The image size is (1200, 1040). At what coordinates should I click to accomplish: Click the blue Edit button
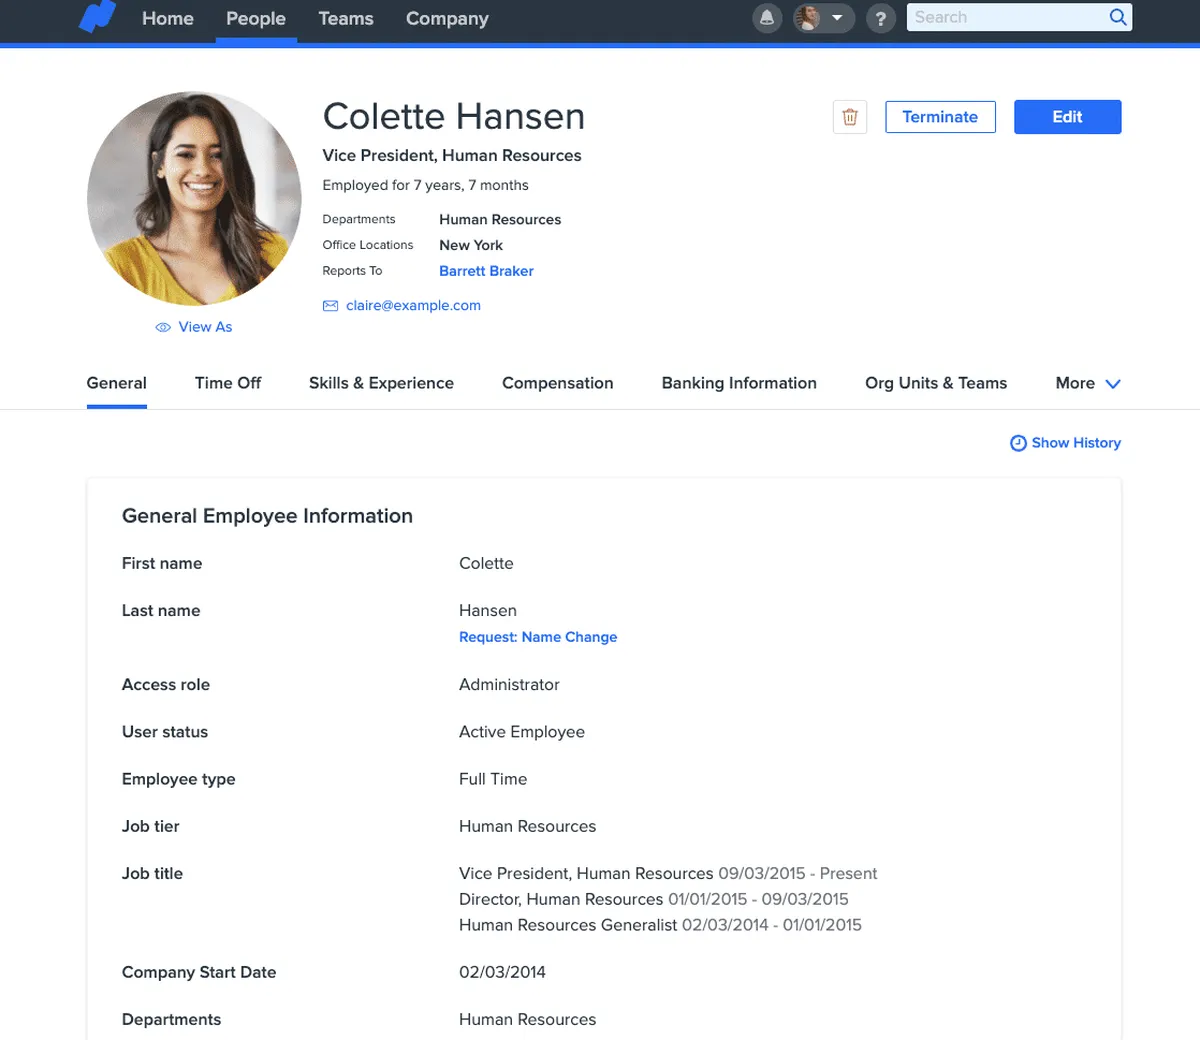(1067, 117)
